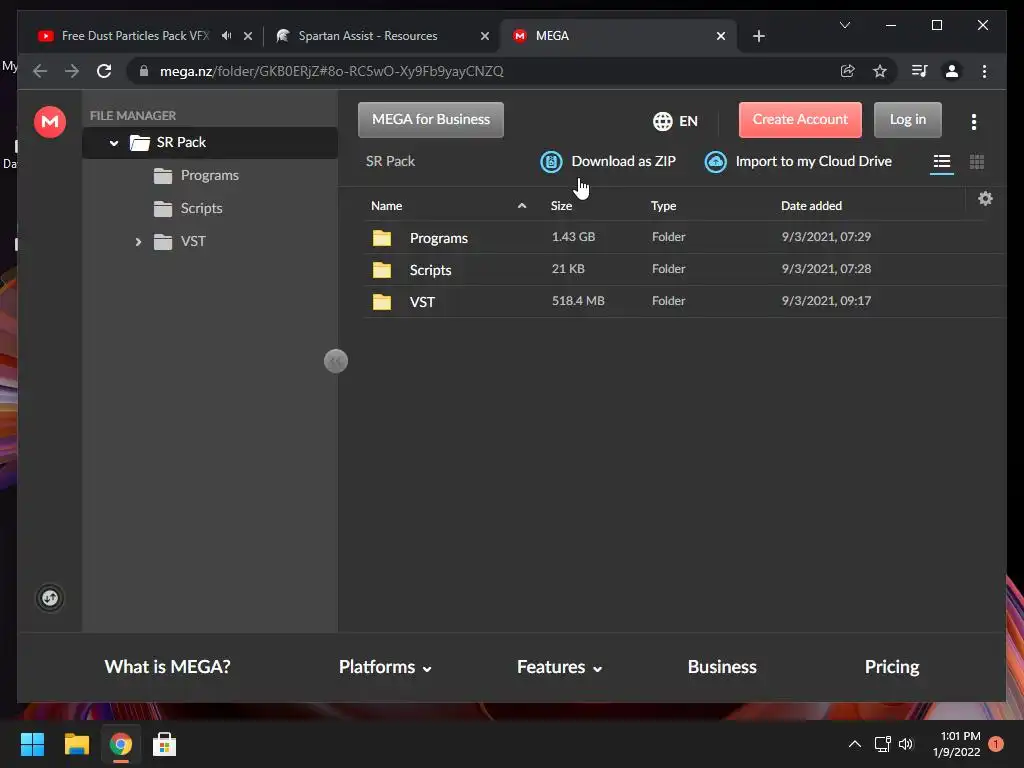Open the Programs folder icon in list

[x=382, y=238]
